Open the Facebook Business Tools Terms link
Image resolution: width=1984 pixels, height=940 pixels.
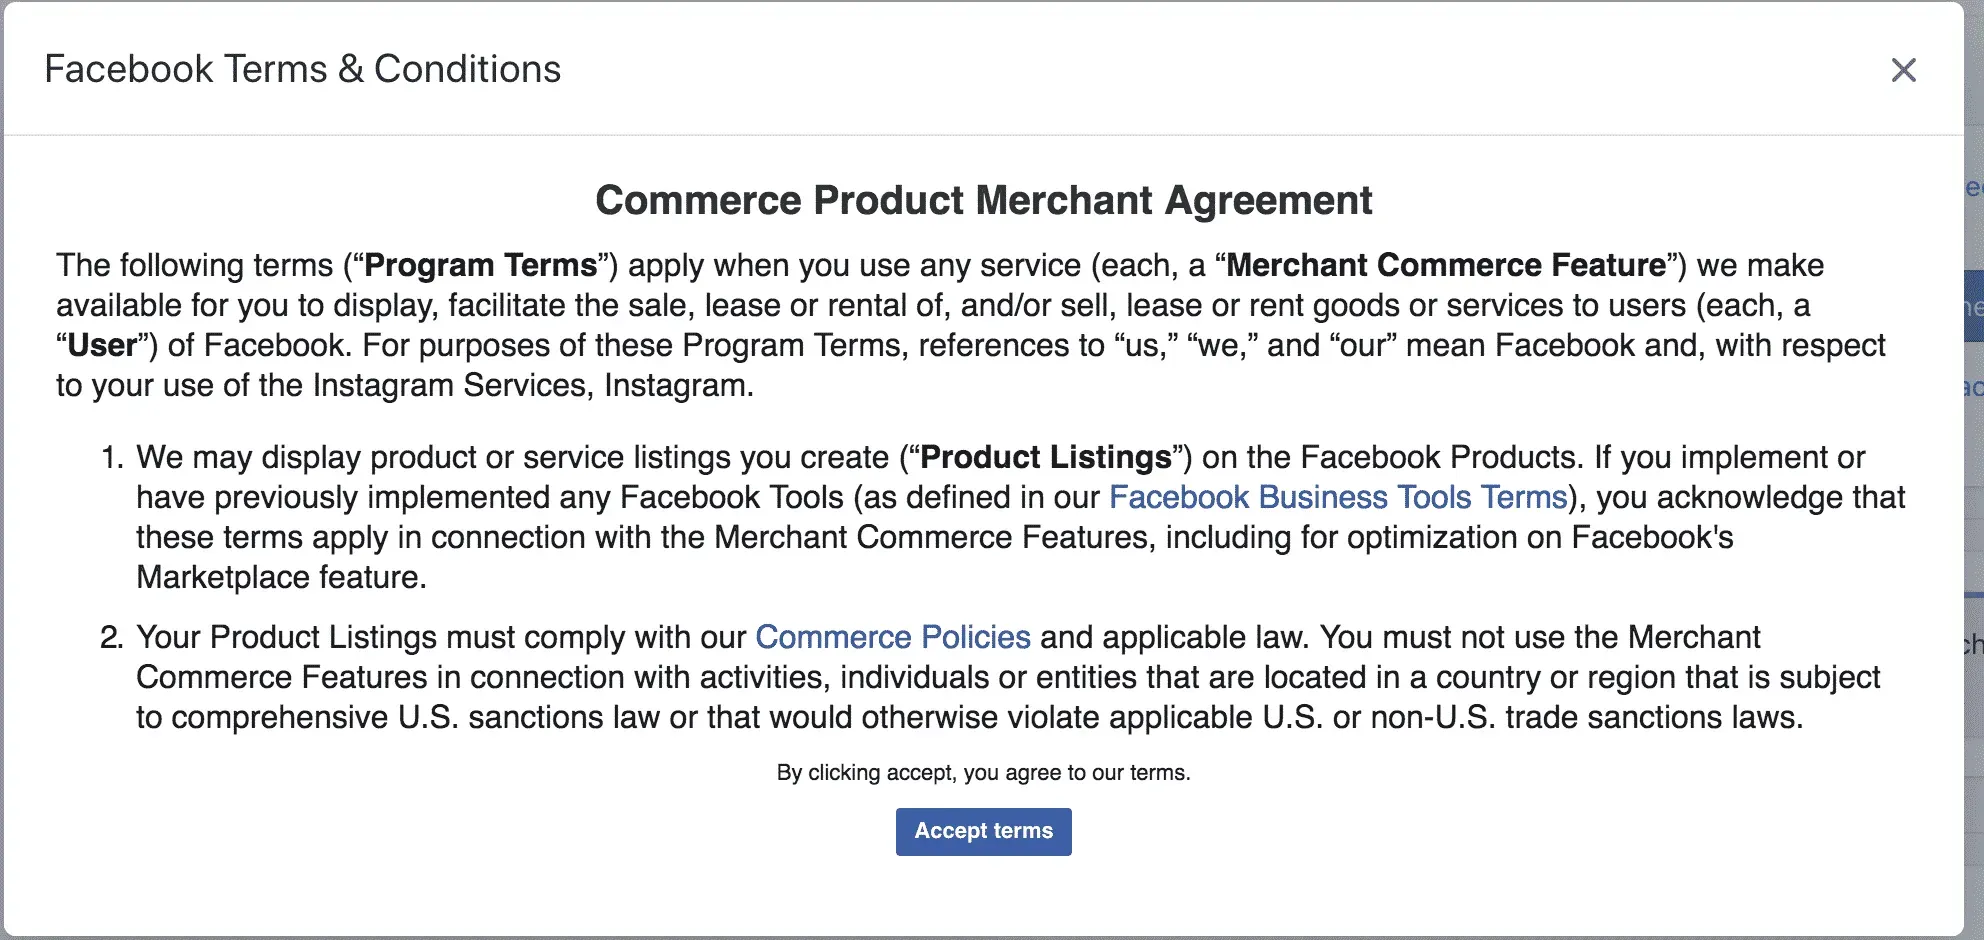click(1337, 497)
